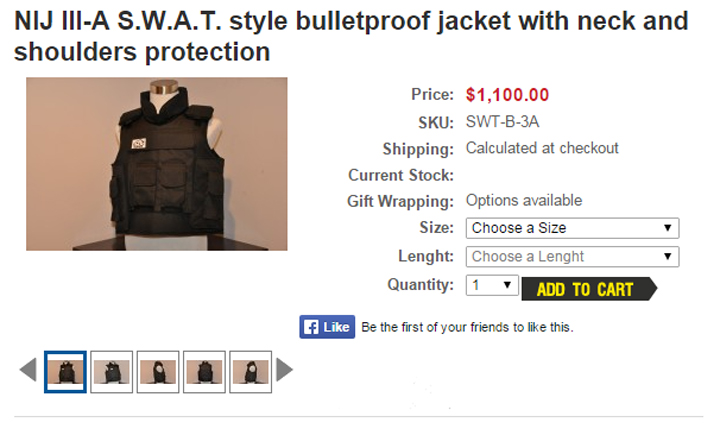Select the fifth vest thumbnail

[251, 372]
